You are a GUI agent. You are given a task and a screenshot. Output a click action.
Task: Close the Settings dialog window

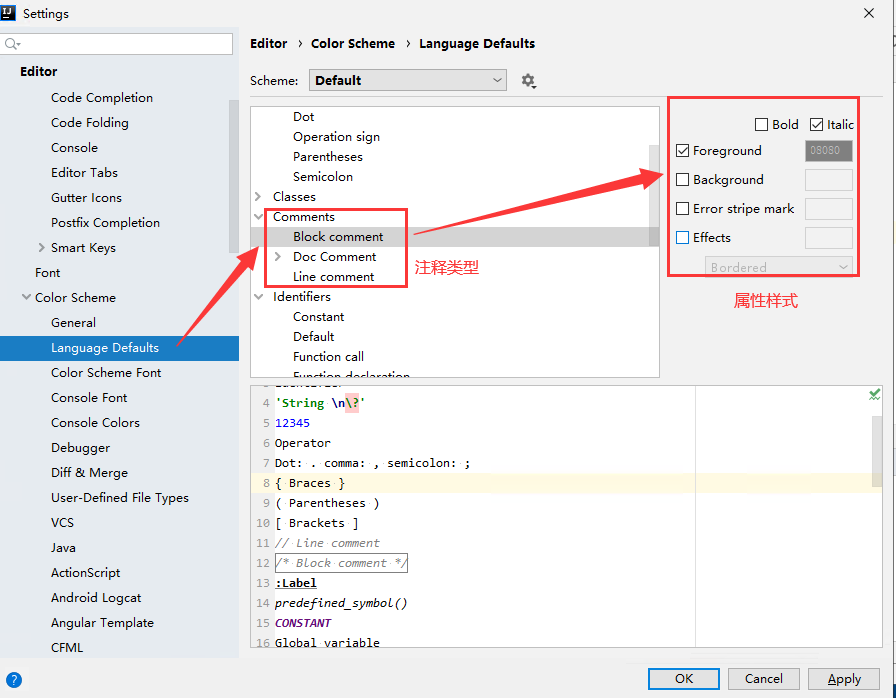(x=869, y=13)
